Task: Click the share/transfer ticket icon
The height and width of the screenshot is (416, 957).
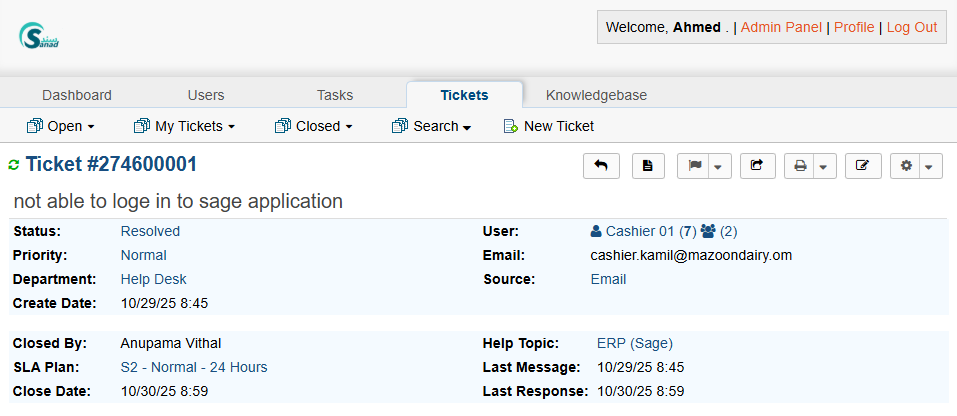Action: (757, 166)
